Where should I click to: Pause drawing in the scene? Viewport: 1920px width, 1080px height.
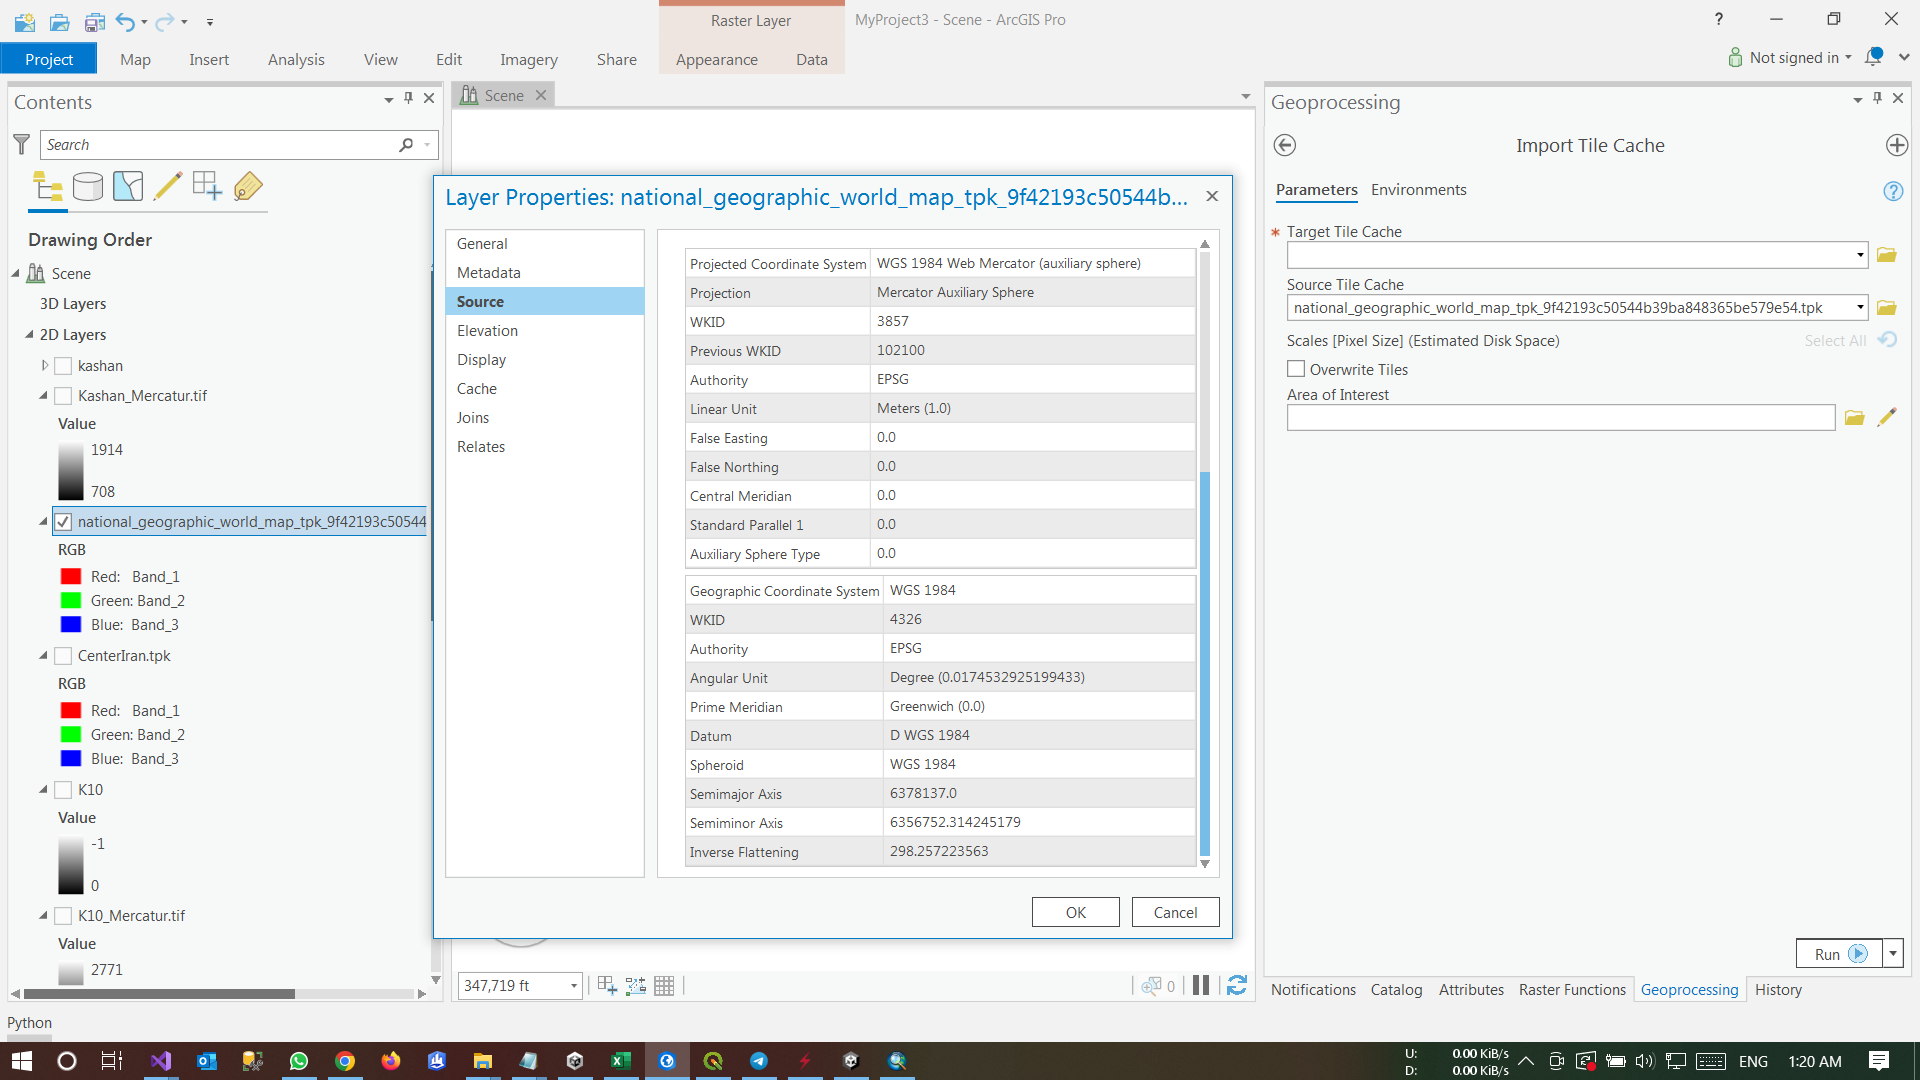point(1201,986)
